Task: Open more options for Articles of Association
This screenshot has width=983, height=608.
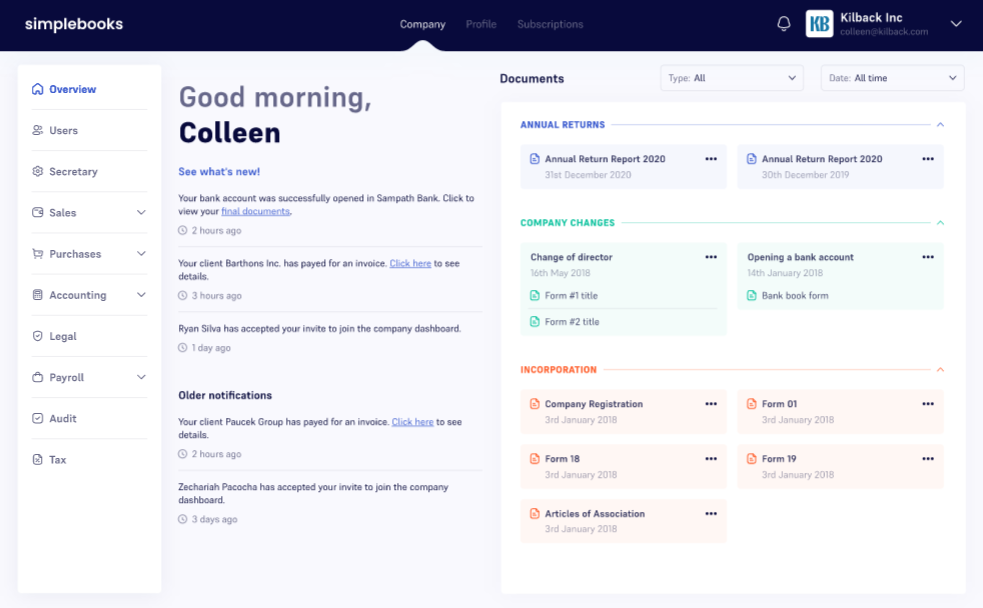Action: pyautogui.click(x=711, y=514)
